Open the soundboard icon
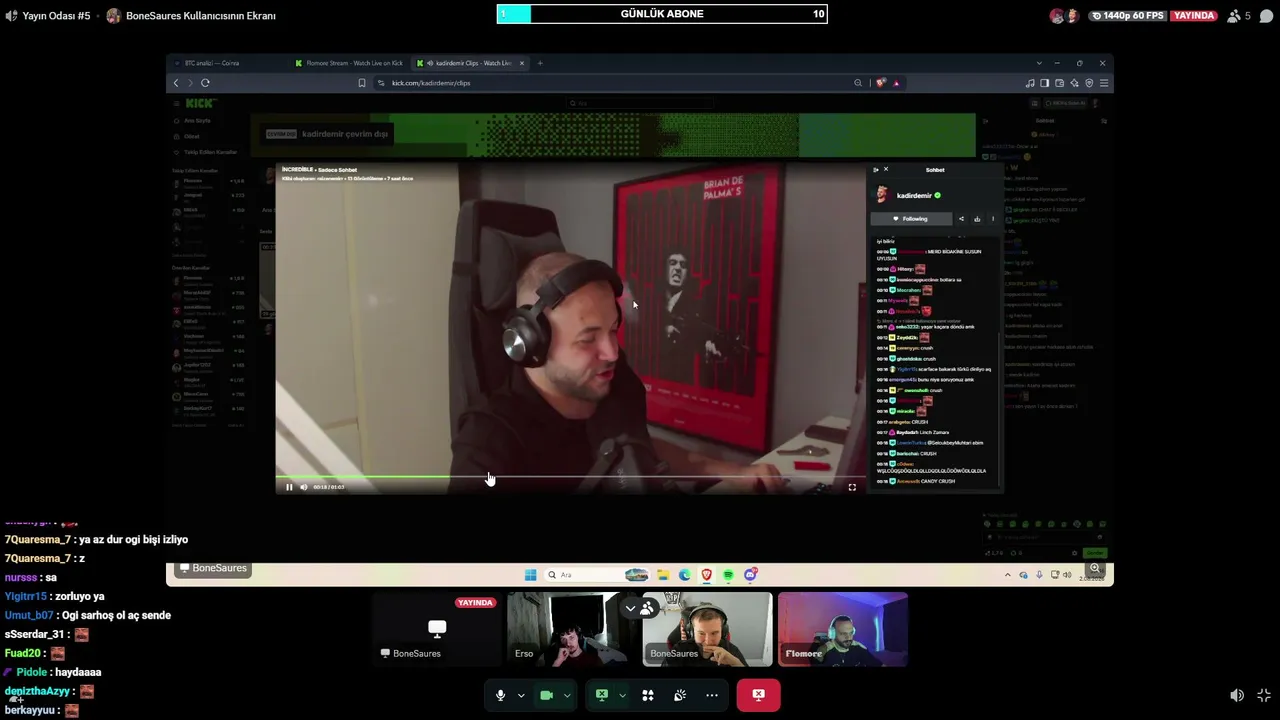 click(x=680, y=695)
